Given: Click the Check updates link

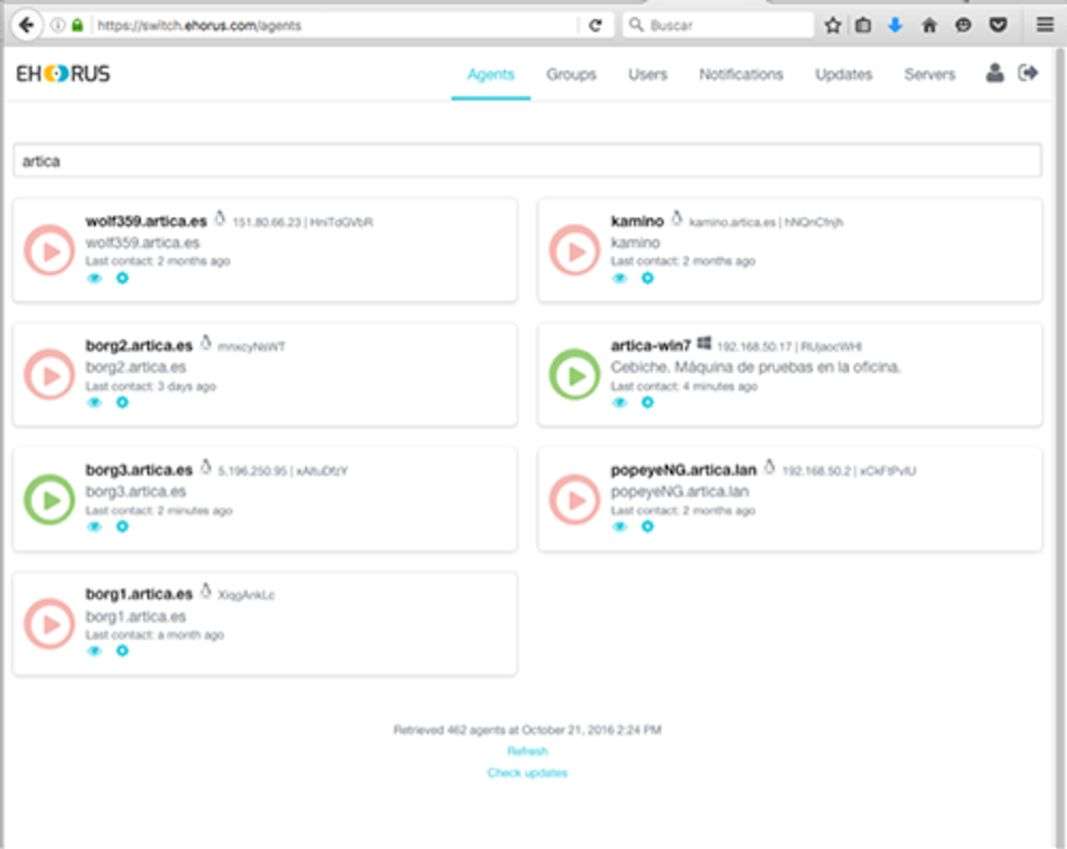Looking at the screenshot, I should coord(527,773).
